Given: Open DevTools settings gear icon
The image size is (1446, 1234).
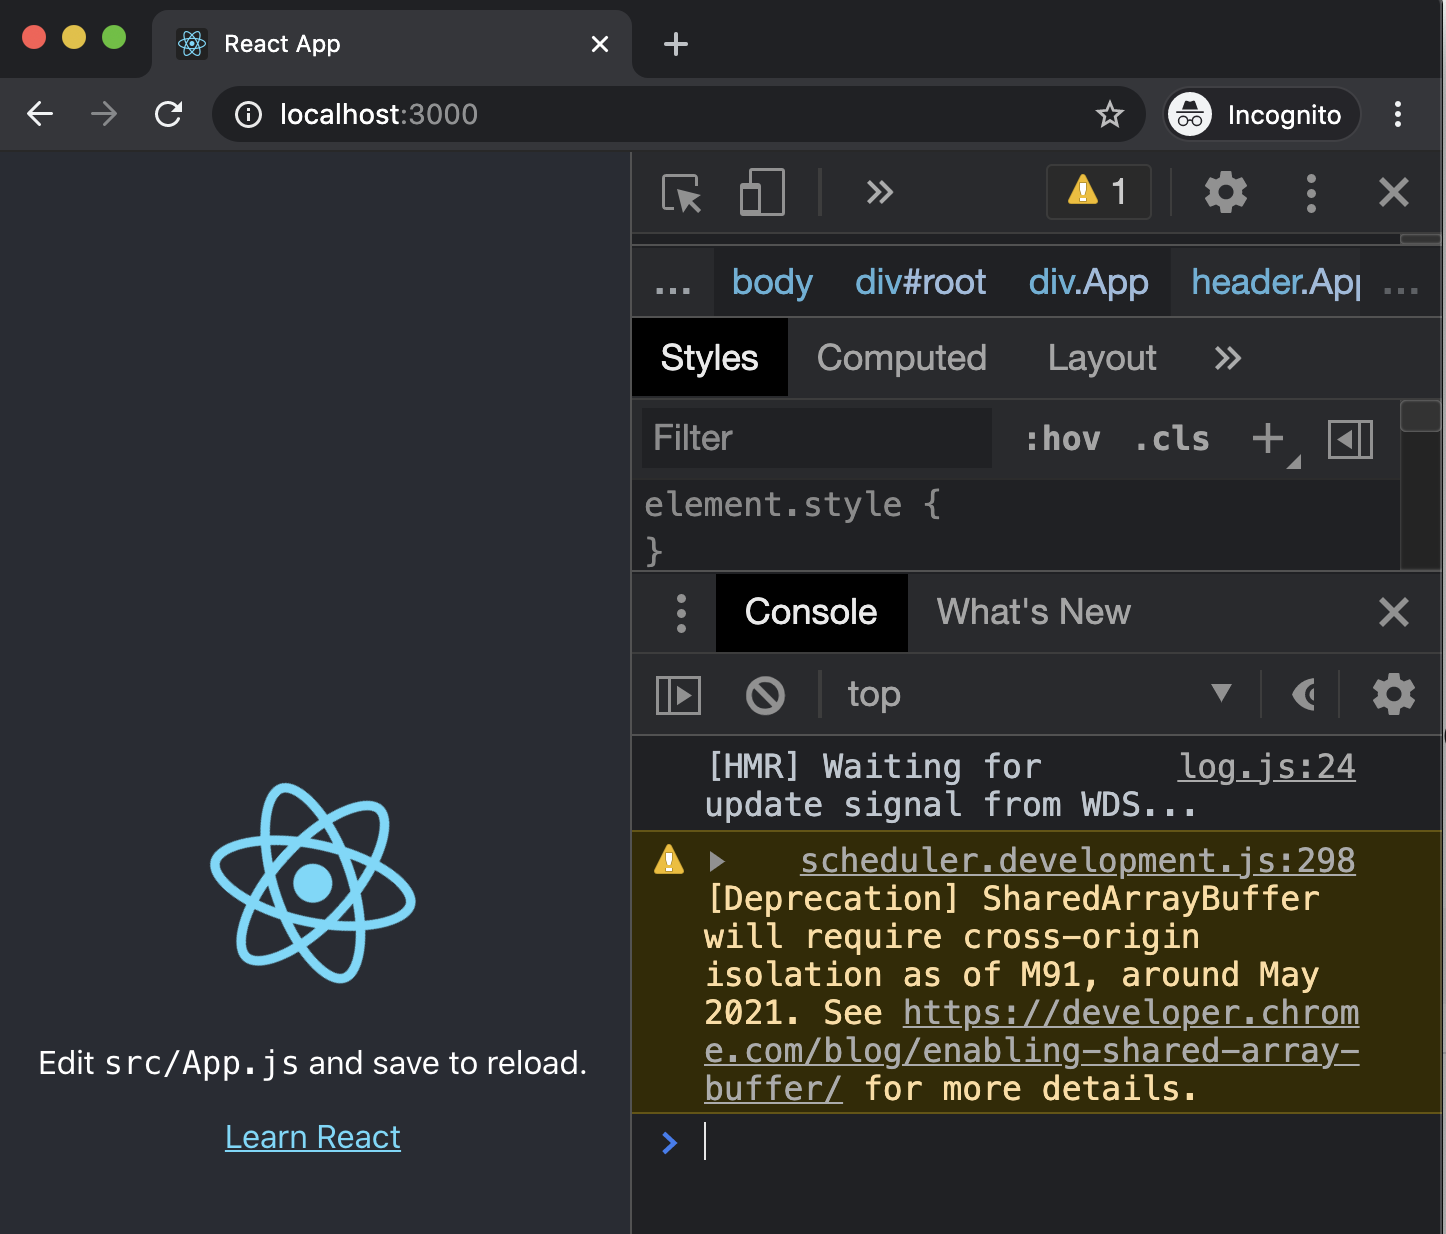Looking at the screenshot, I should (x=1225, y=192).
